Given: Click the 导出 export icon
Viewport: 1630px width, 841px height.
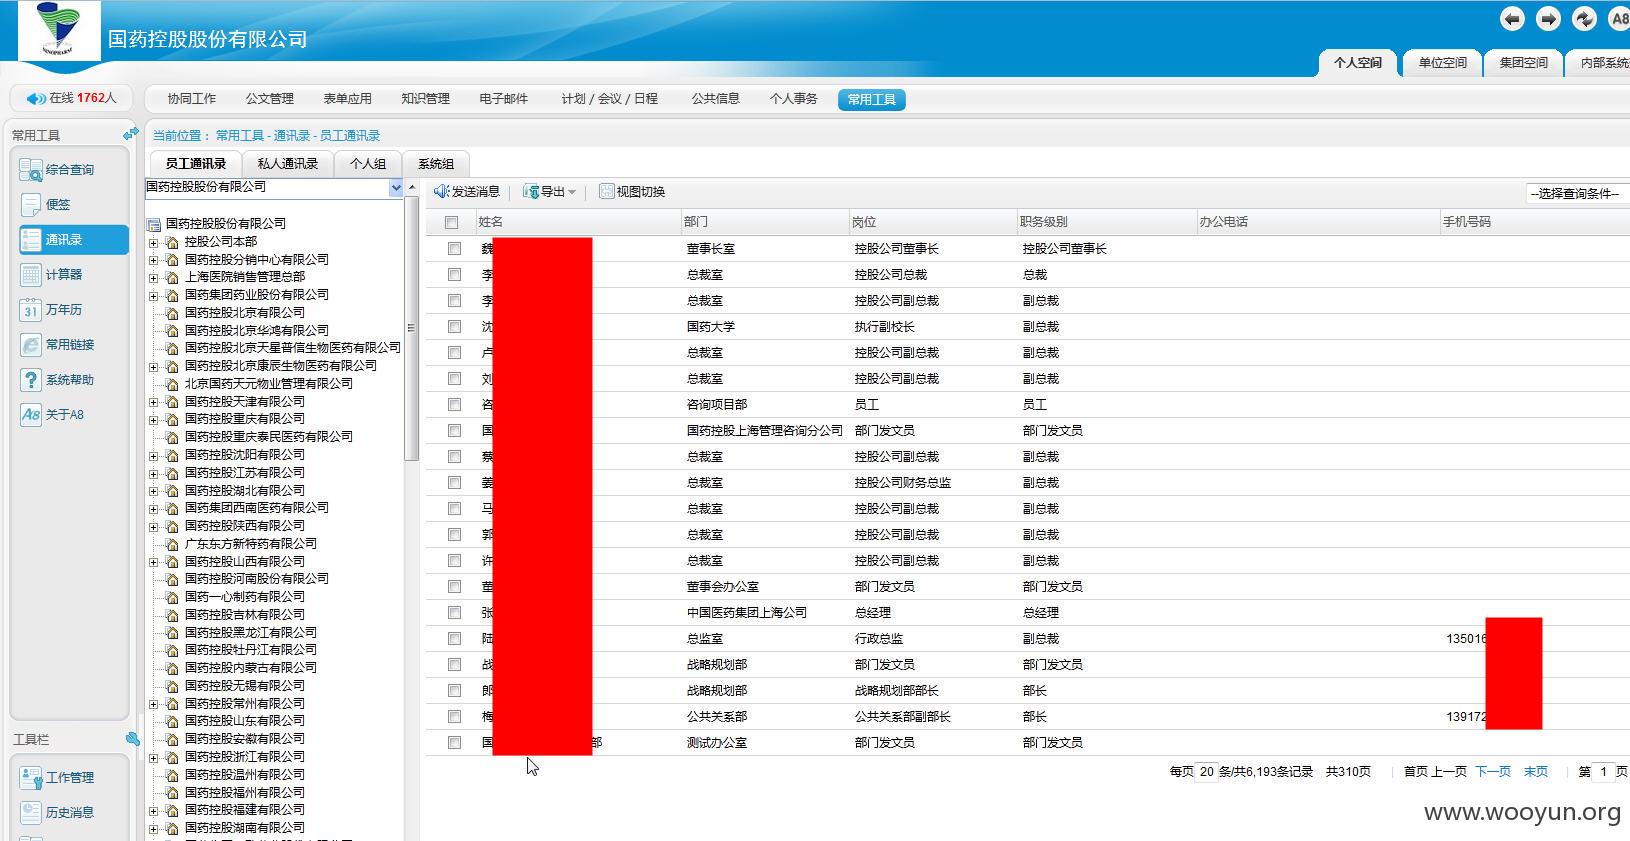Looking at the screenshot, I should pos(531,191).
